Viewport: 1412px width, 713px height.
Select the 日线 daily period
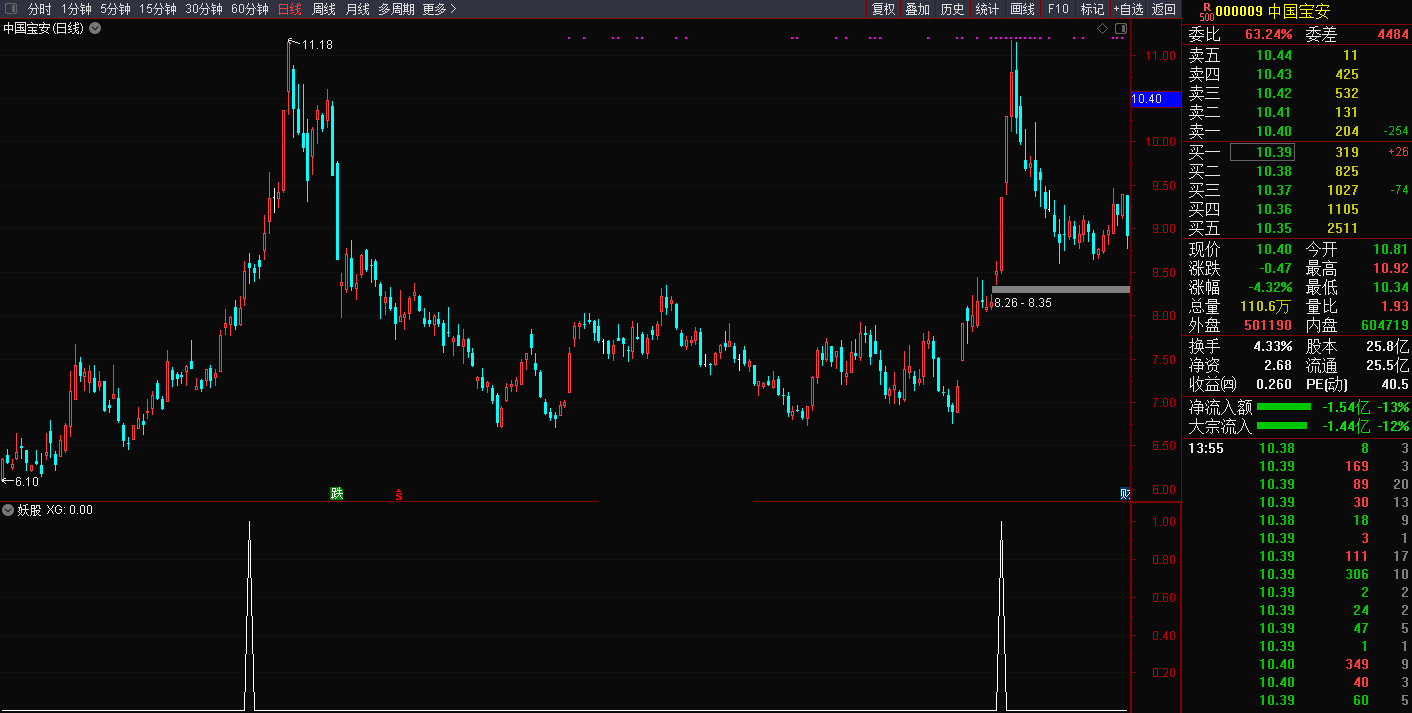290,9
